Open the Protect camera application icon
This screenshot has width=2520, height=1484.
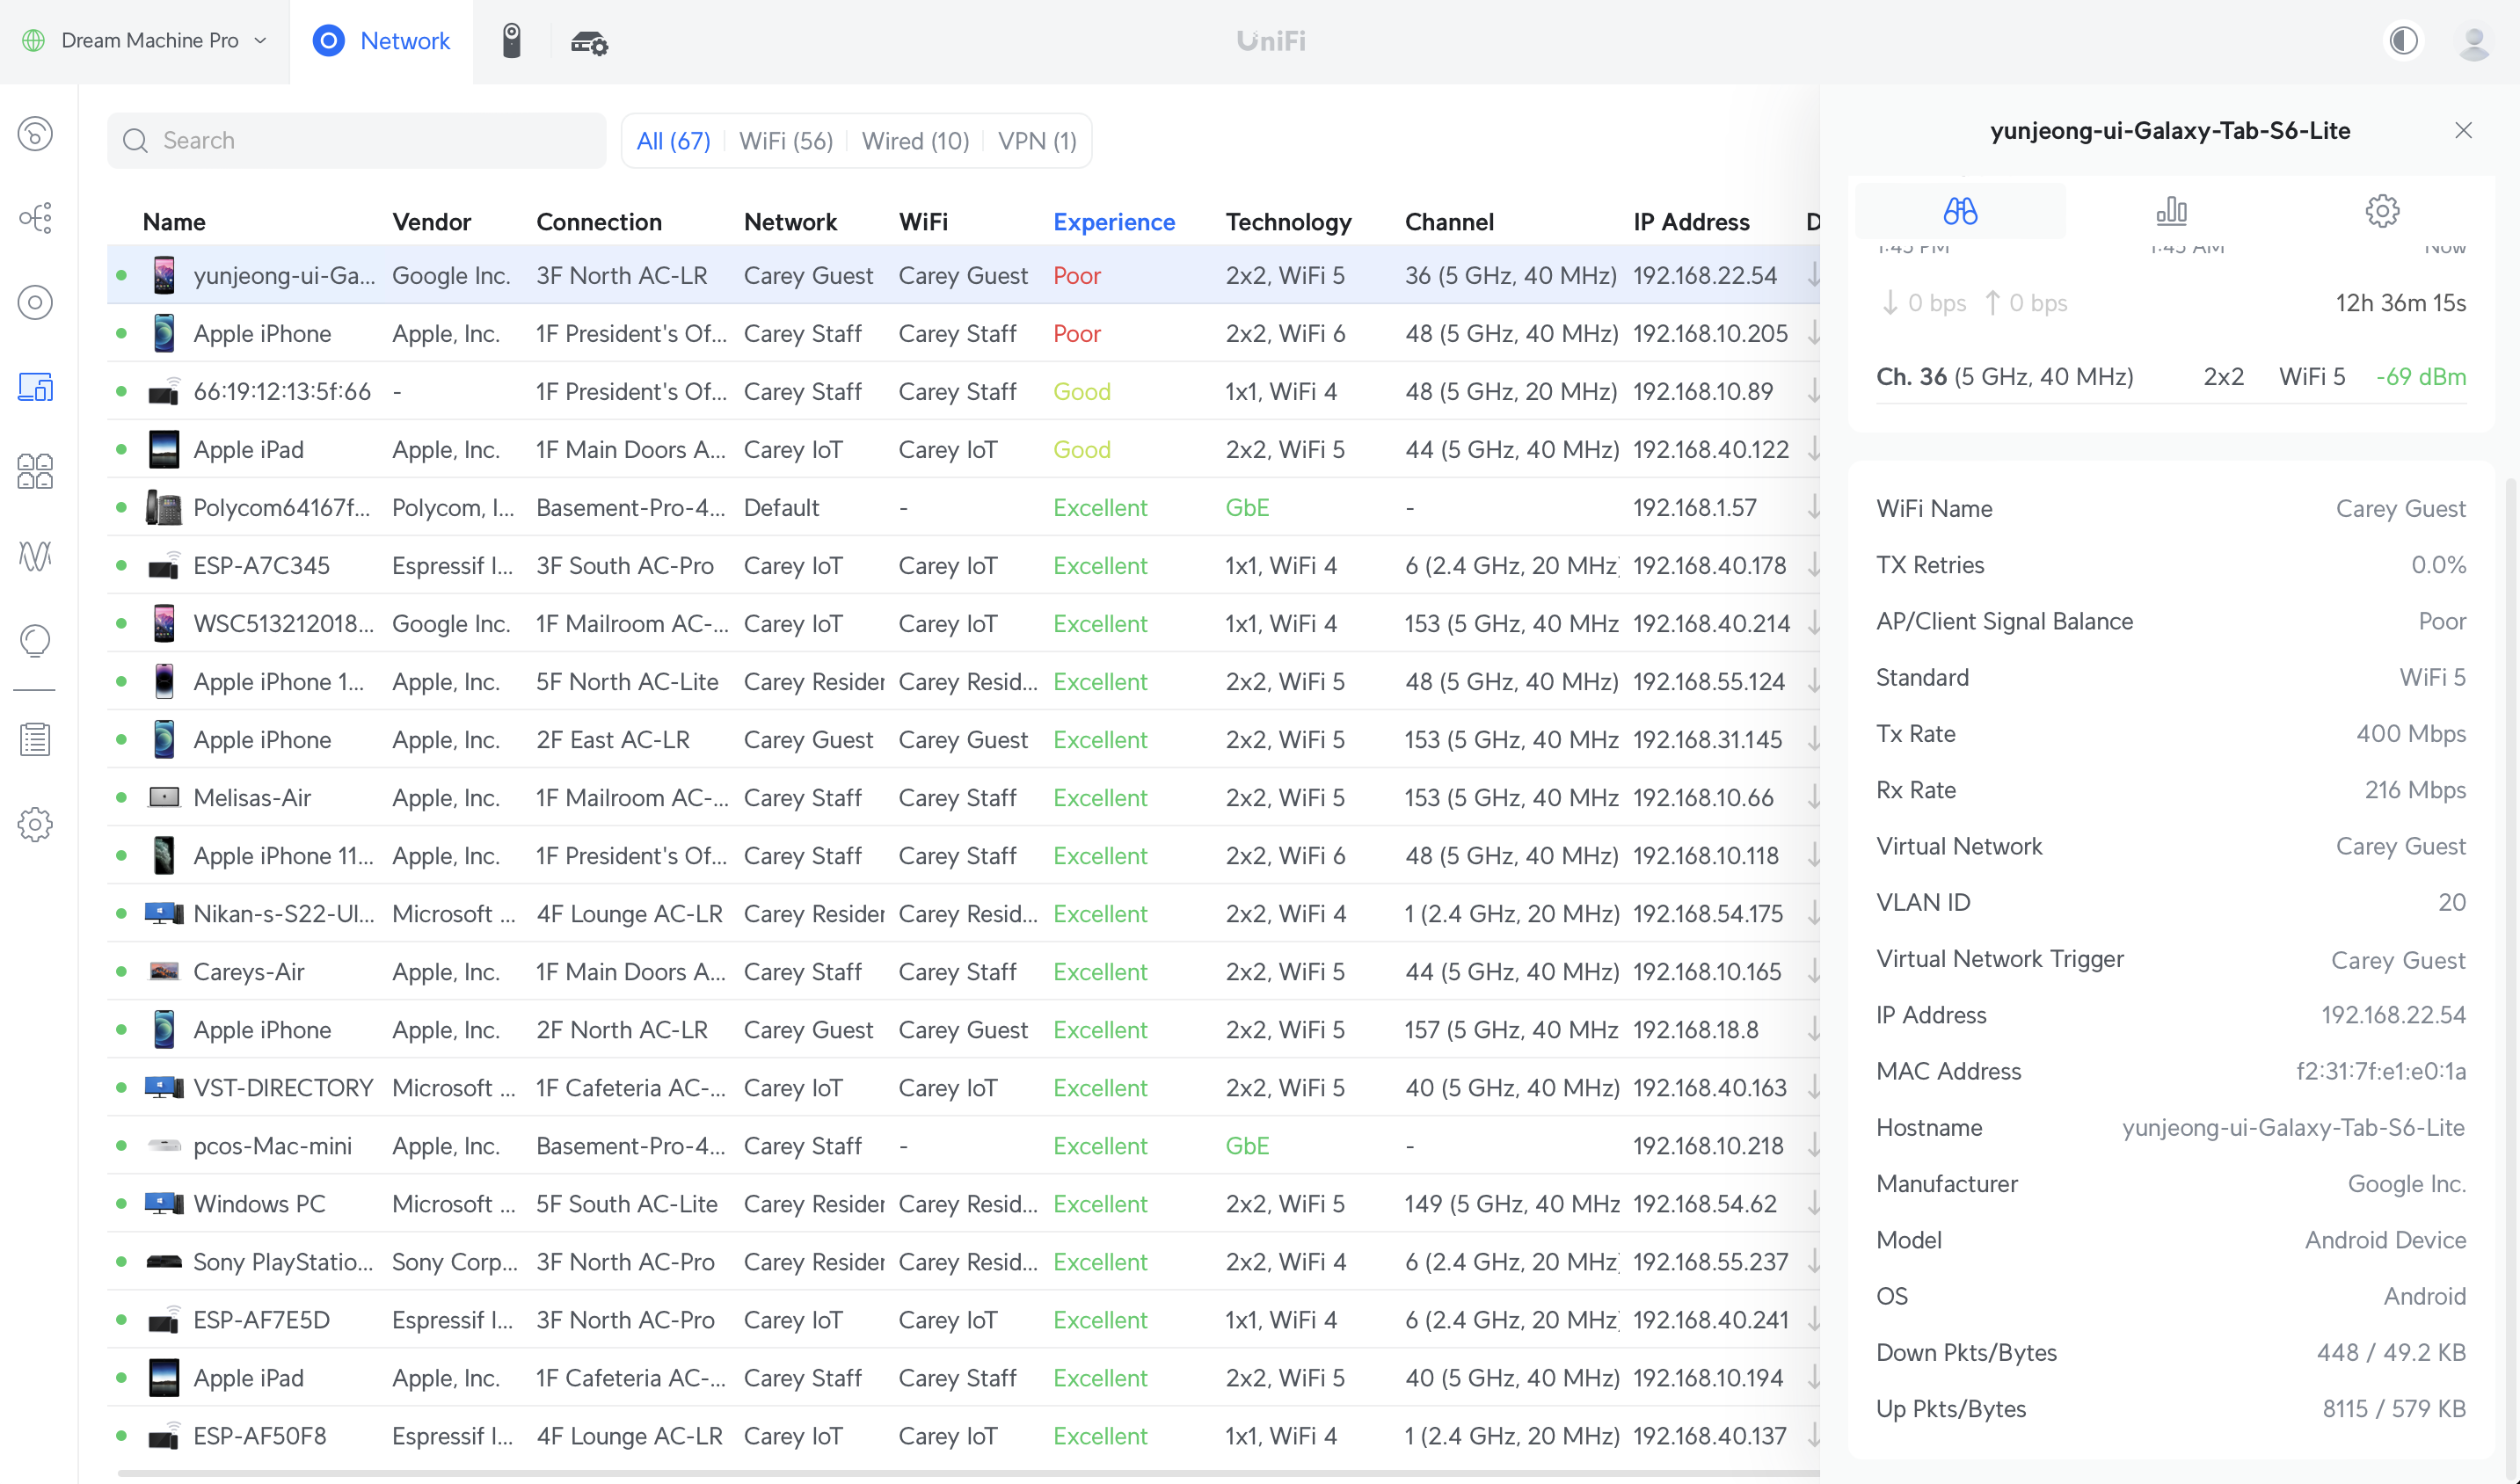pyautogui.click(x=511, y=41)
